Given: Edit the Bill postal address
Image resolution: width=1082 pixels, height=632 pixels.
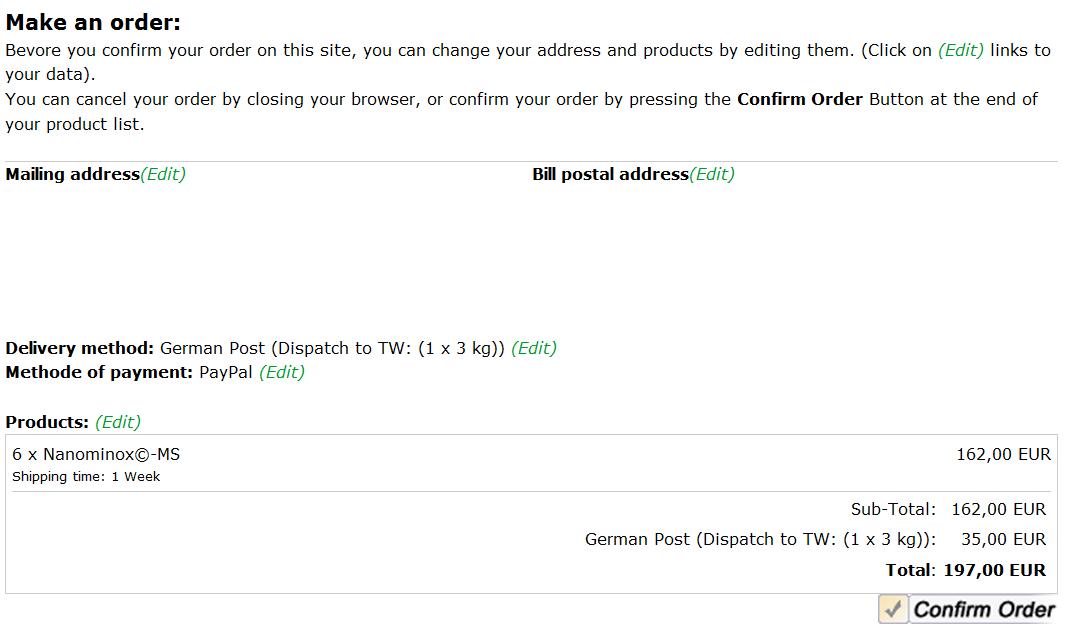Looking at the screenshot, I should click(x=712, y=174).
